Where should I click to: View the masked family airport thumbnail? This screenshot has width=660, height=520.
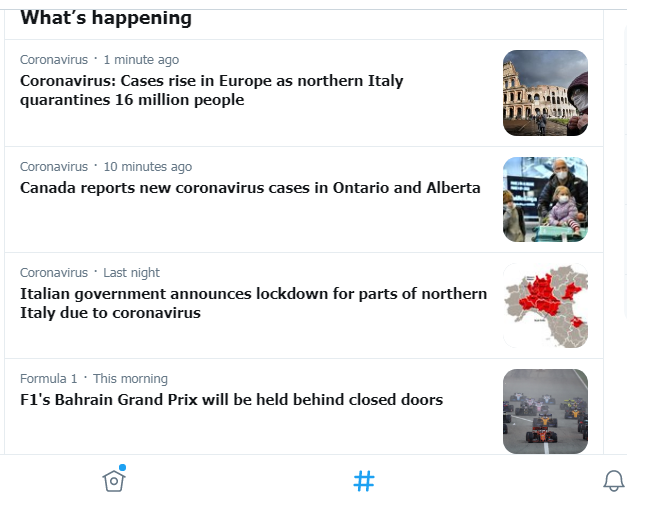pyautogui.click(x=546, y=200)
